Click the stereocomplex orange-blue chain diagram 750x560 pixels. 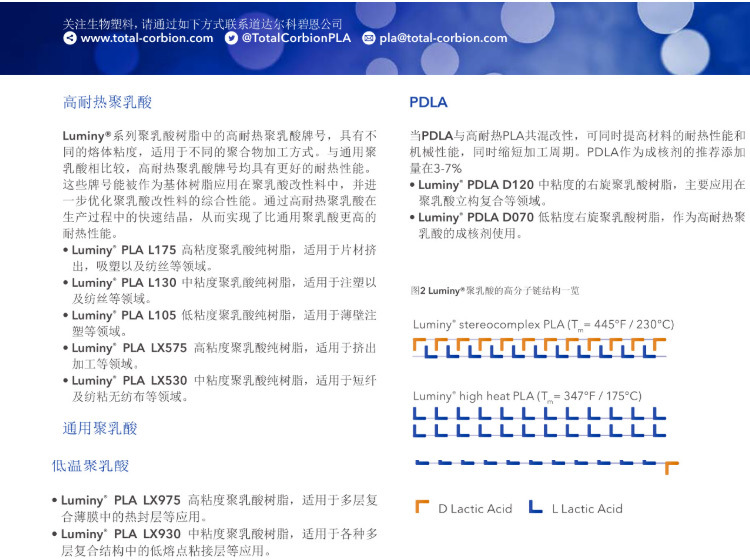540,348
